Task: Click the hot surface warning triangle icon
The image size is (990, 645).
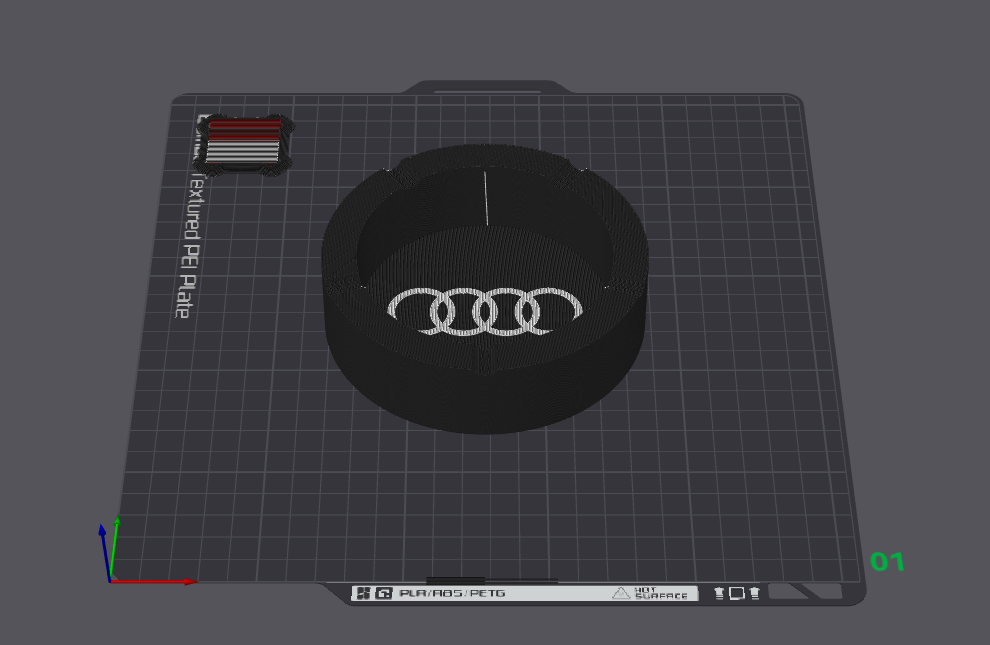Action: (x=621, y=593)
